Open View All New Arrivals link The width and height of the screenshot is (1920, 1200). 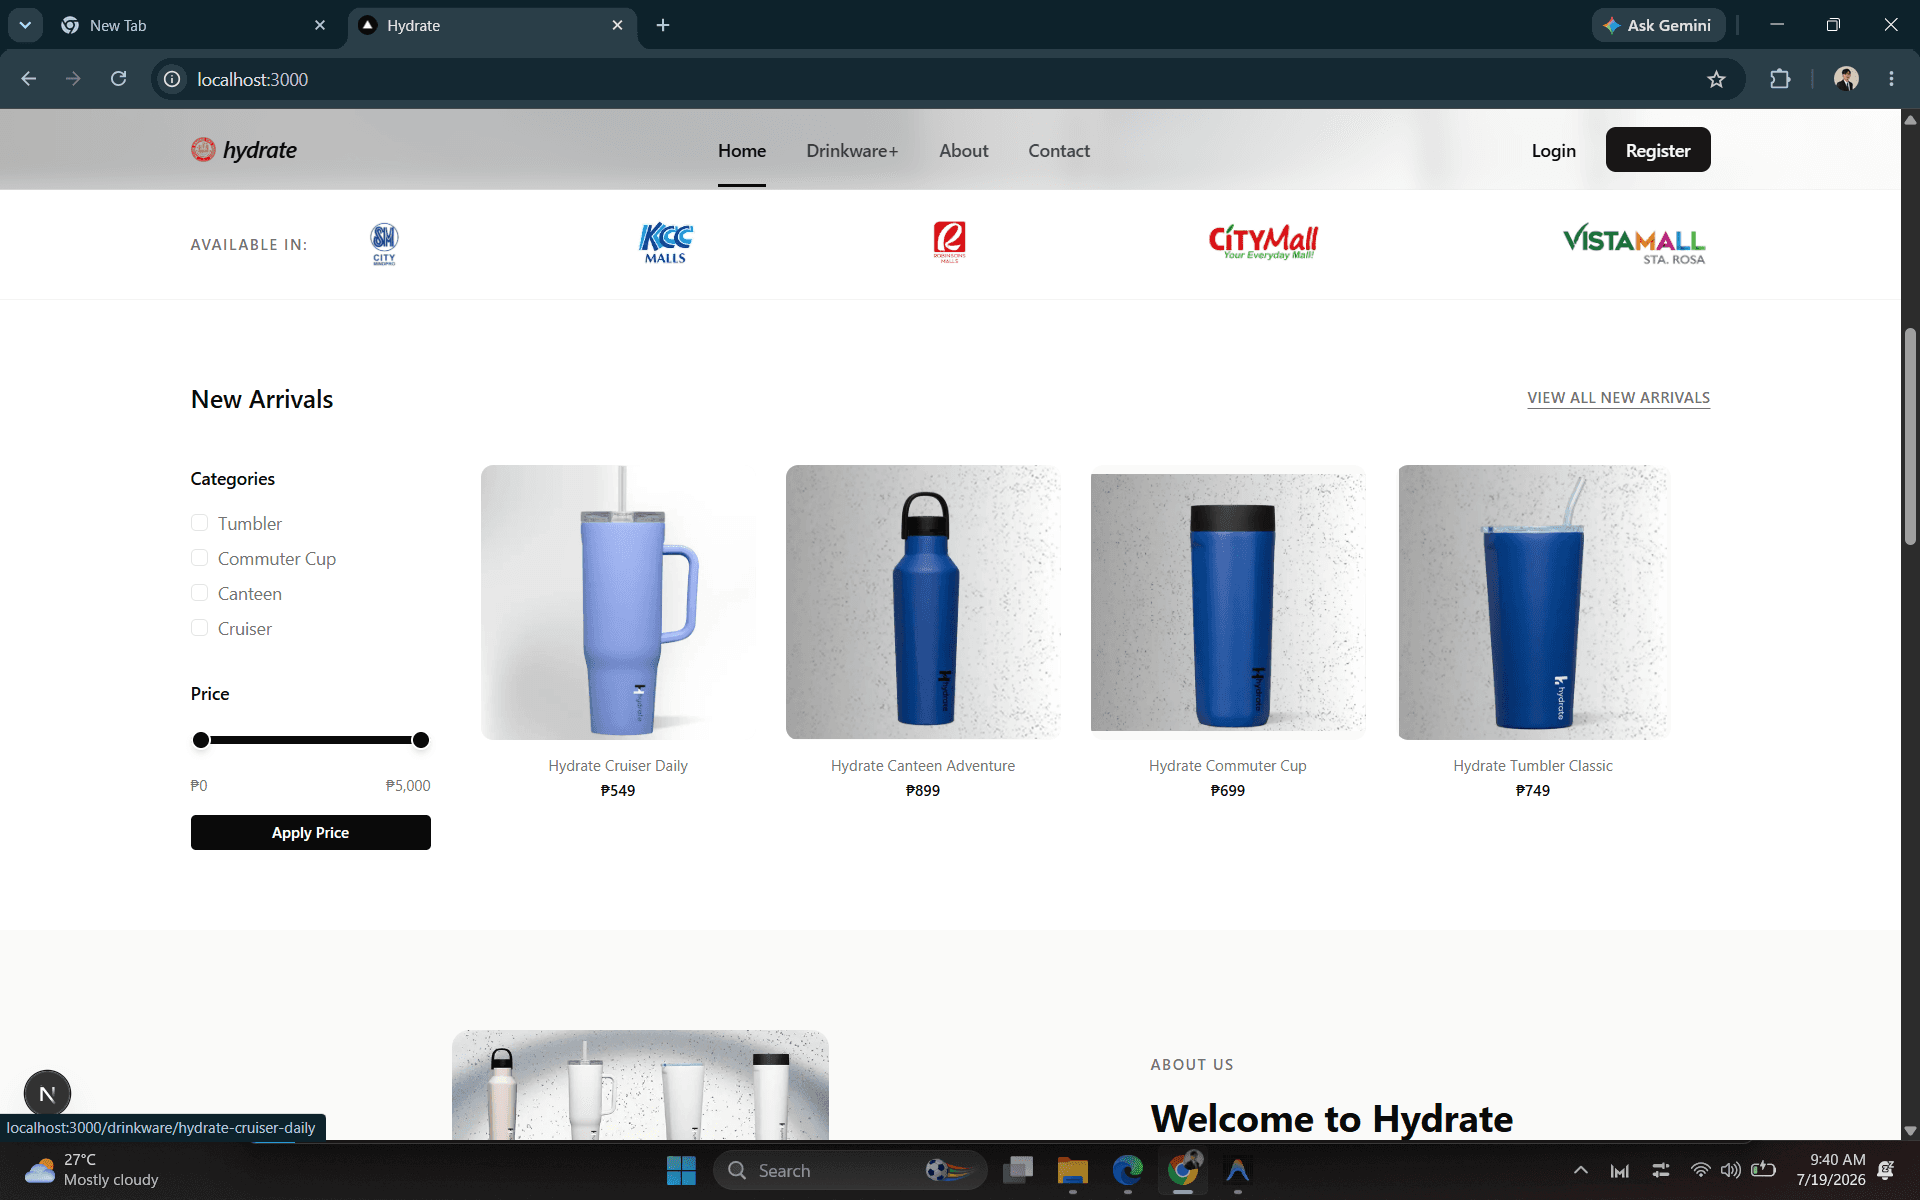pyautogui.click(x=1618, y=398)
